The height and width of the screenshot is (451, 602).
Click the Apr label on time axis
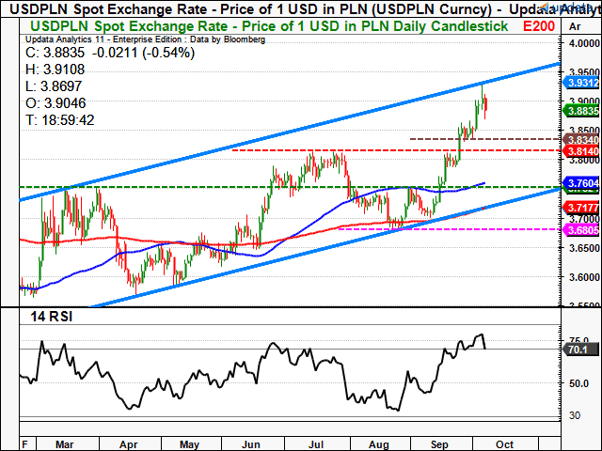128,444
